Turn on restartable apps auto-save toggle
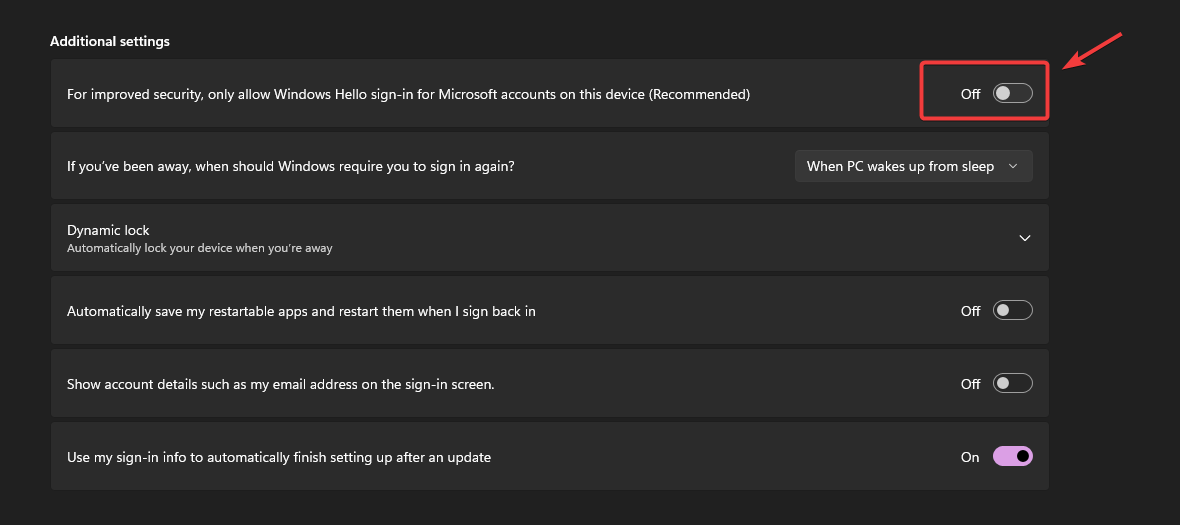Screen dimensions: 1180x525 (1012, 311)
